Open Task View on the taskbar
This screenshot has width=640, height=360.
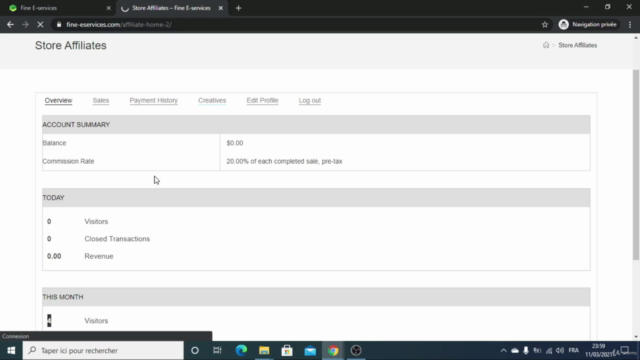point(217,351)
